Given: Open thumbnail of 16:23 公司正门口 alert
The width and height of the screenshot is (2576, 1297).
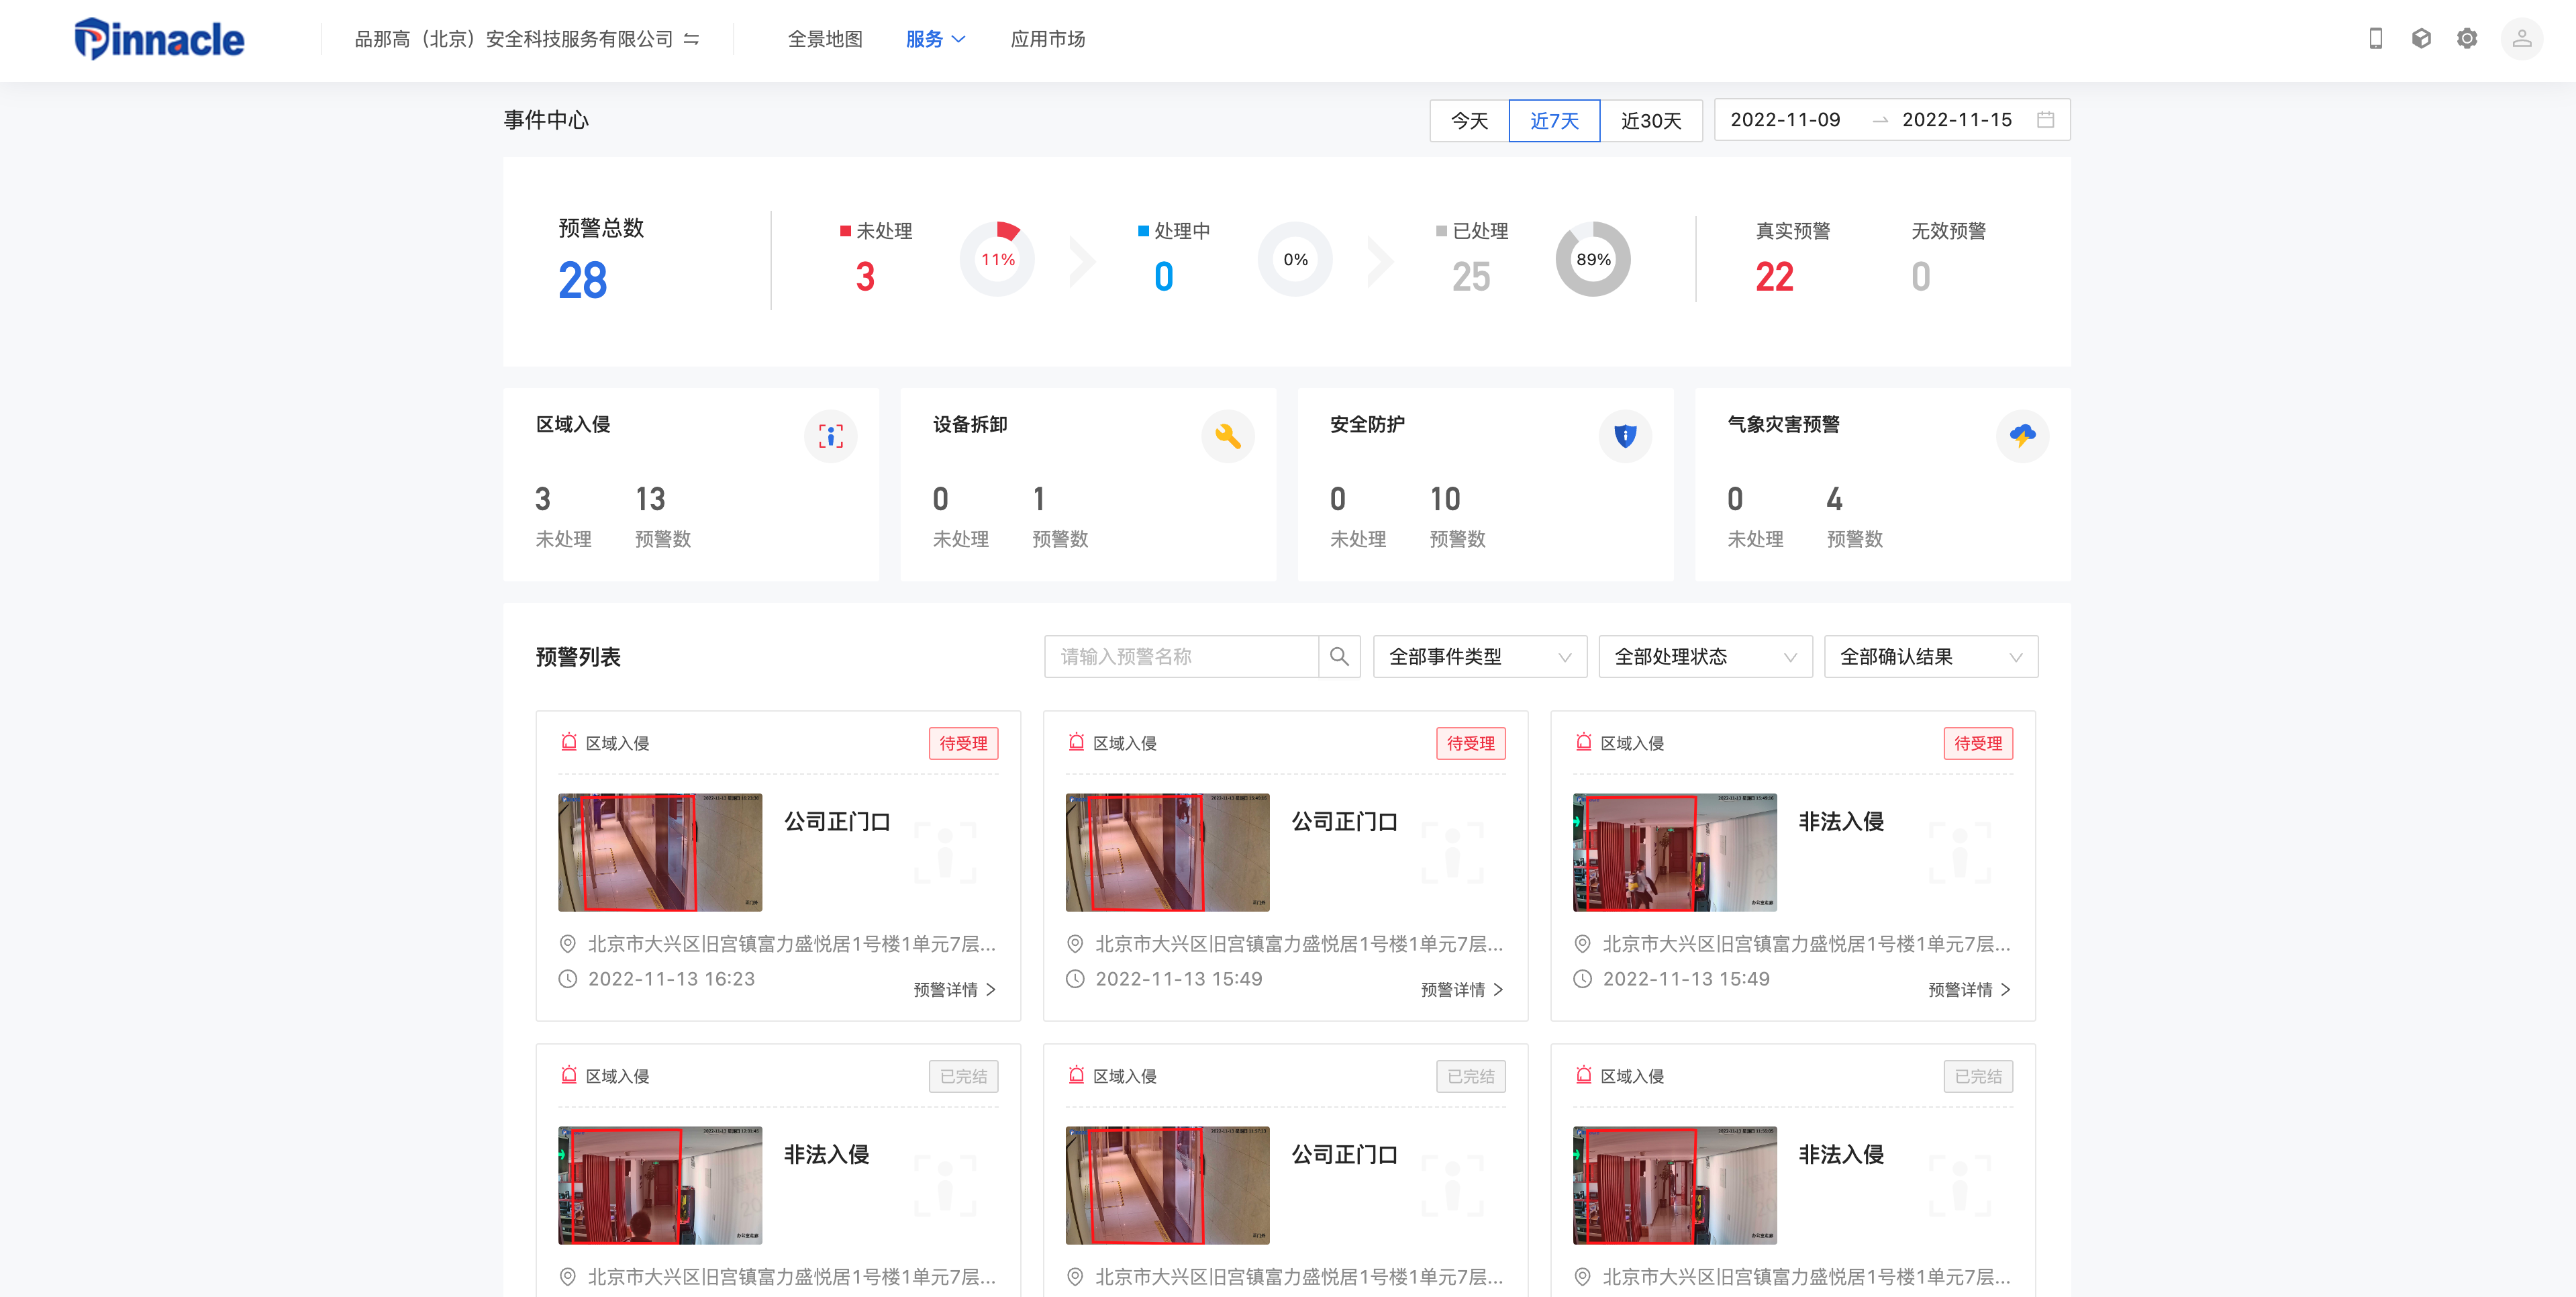Looking at the screenshot, I should (660, 852).
